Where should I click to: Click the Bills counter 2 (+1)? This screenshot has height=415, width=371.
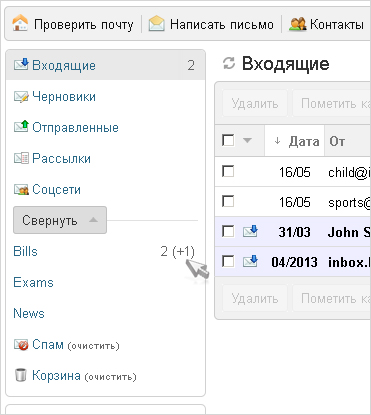[177, 251]
